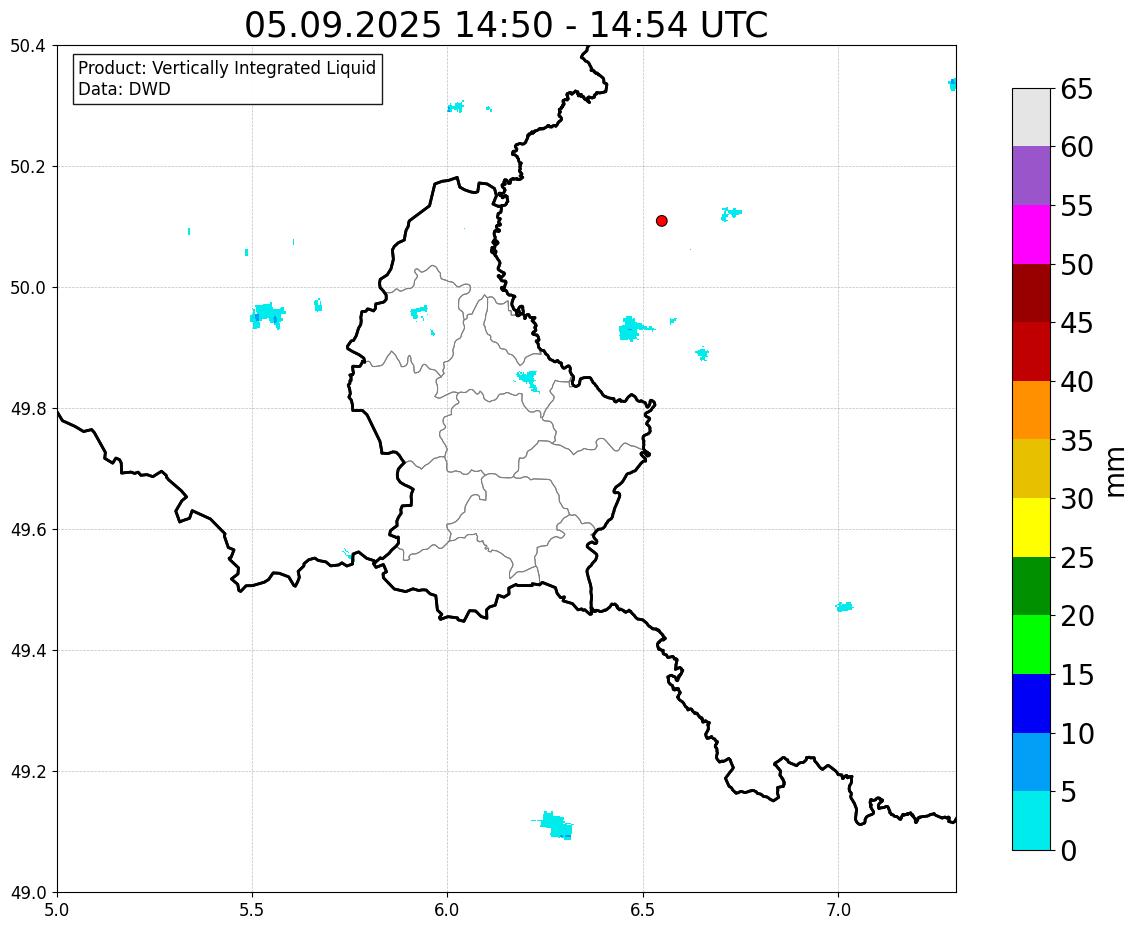Click the 'Data: DWD' label
This screenshot has height=930, width=1138.
click(124, 89)
